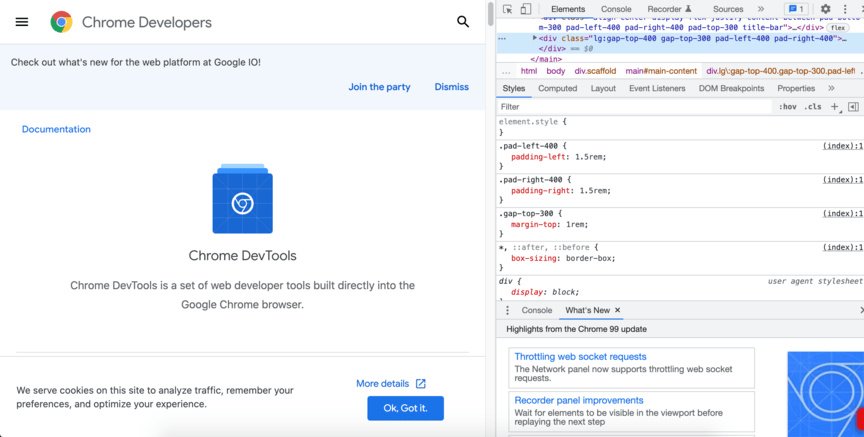Viewport: 864px width, 437px height.
Task: Open the Recorder panel tab
Action: [x=669, y=9]
